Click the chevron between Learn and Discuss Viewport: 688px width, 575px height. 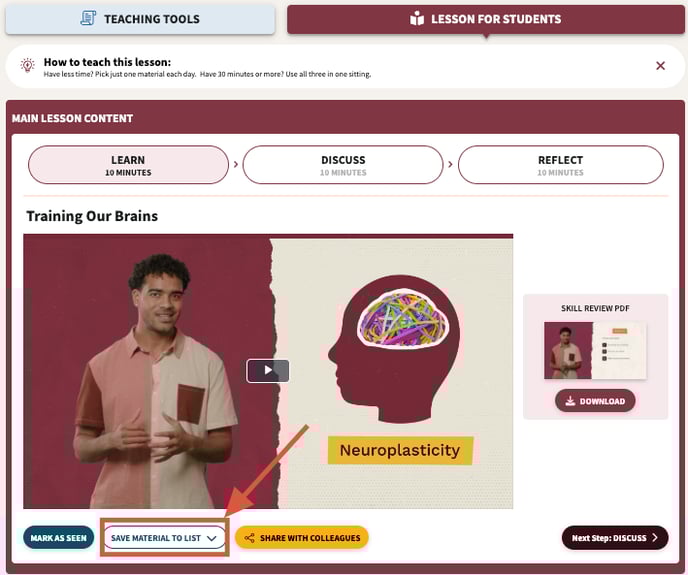[x=236, y=164]
